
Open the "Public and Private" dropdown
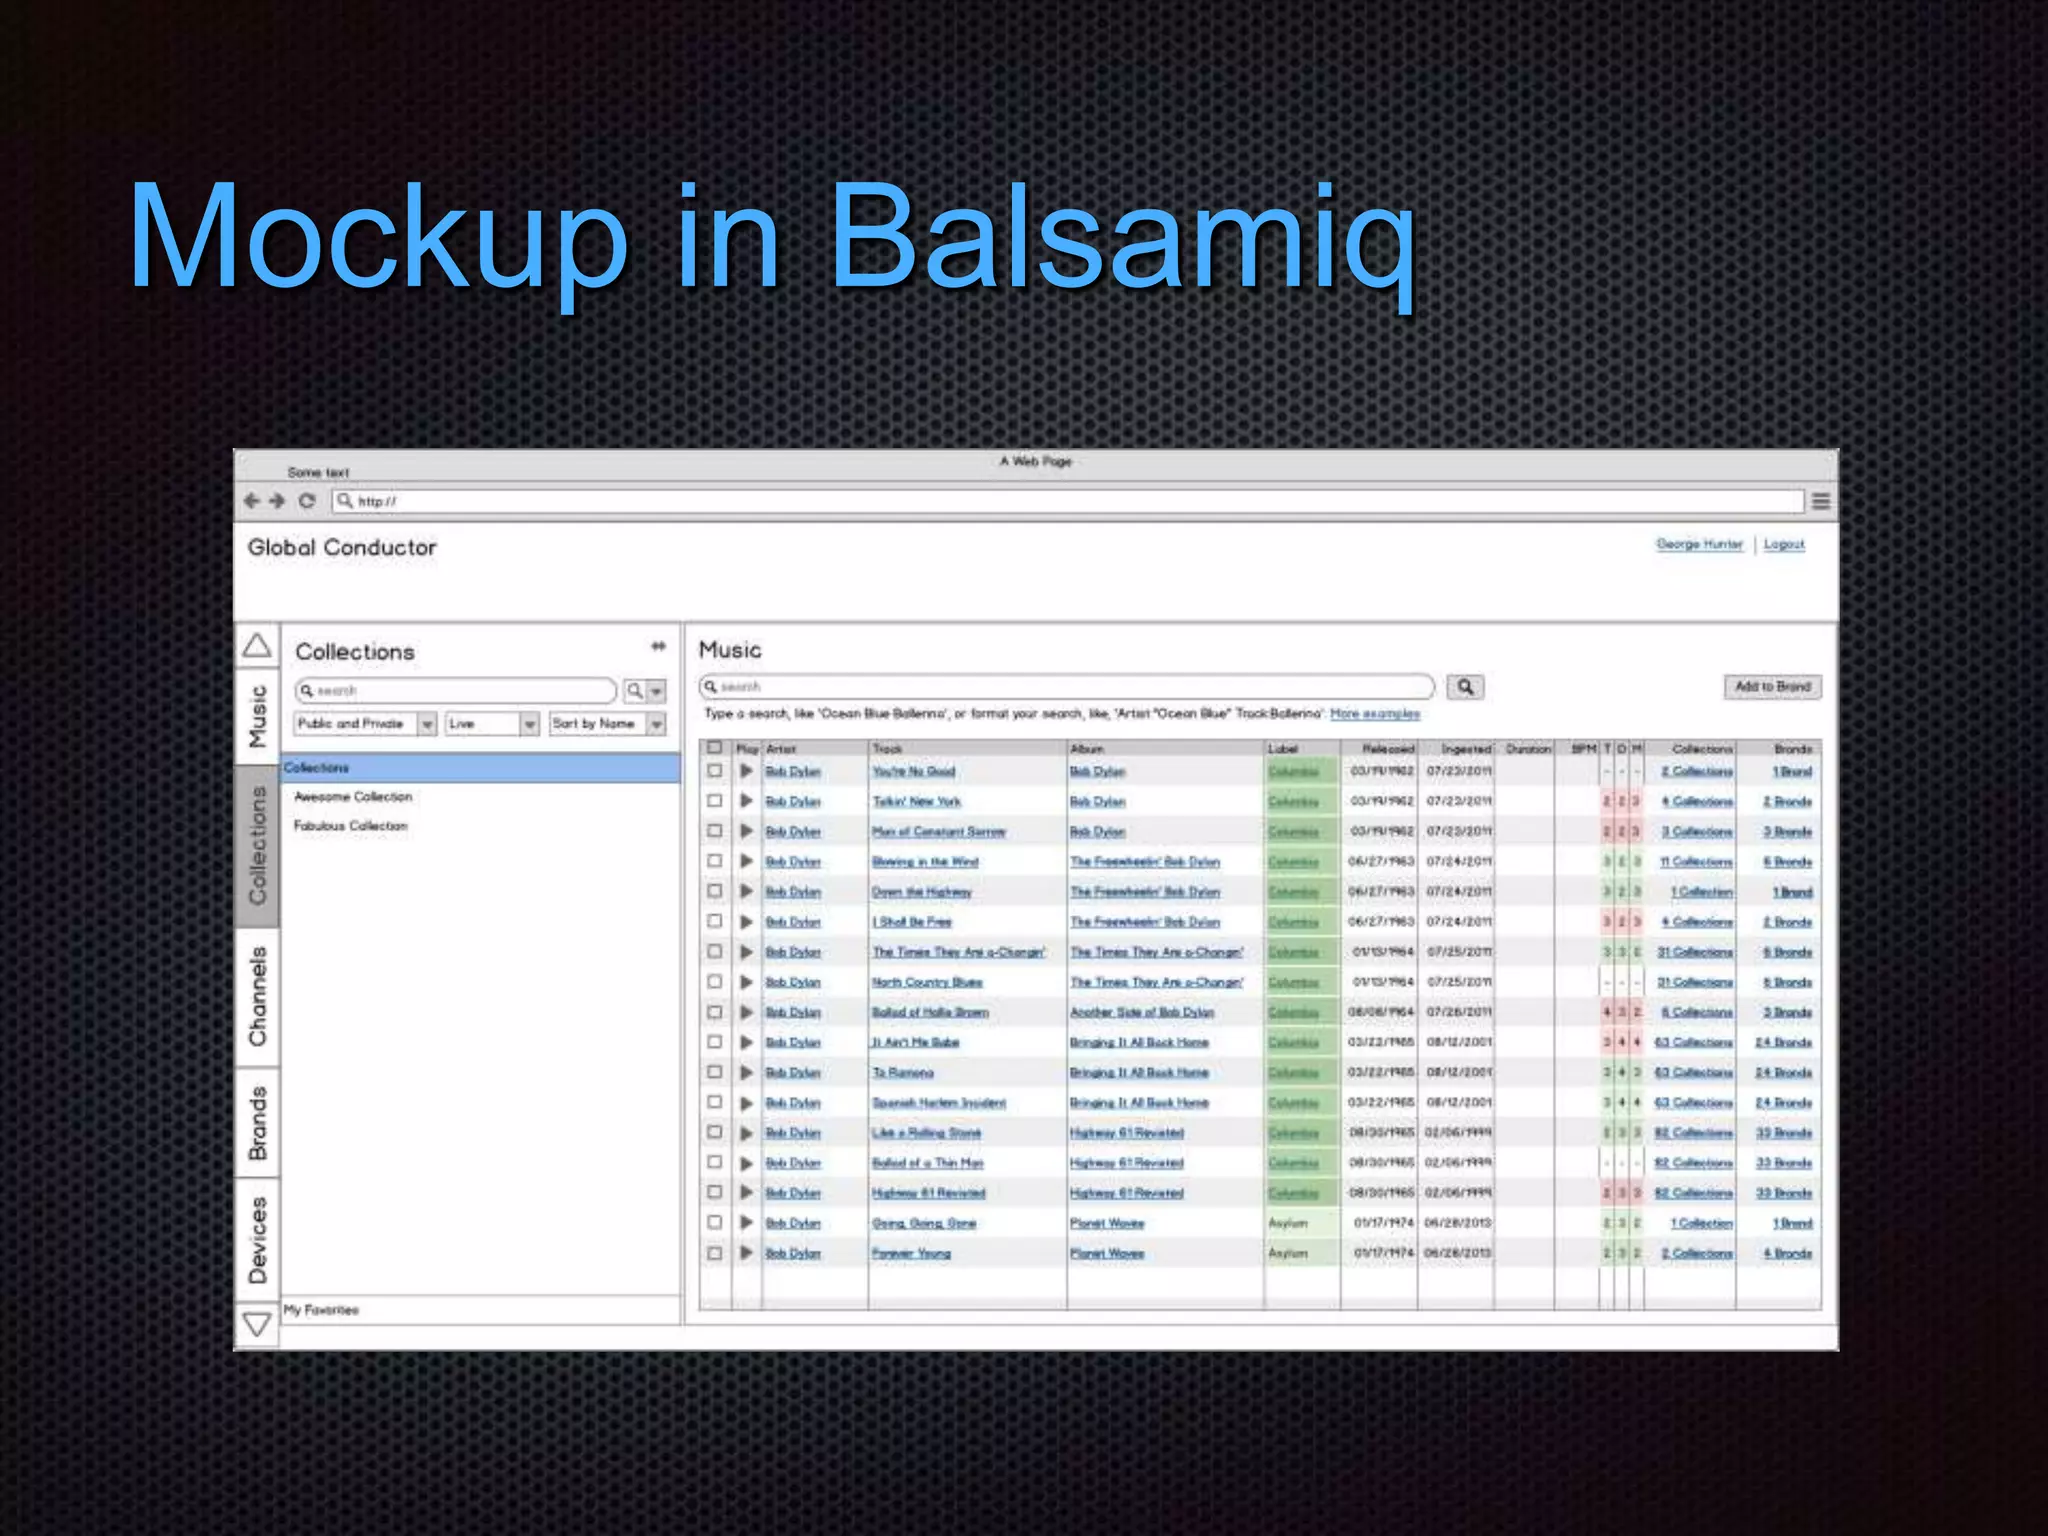pos(366,723)
